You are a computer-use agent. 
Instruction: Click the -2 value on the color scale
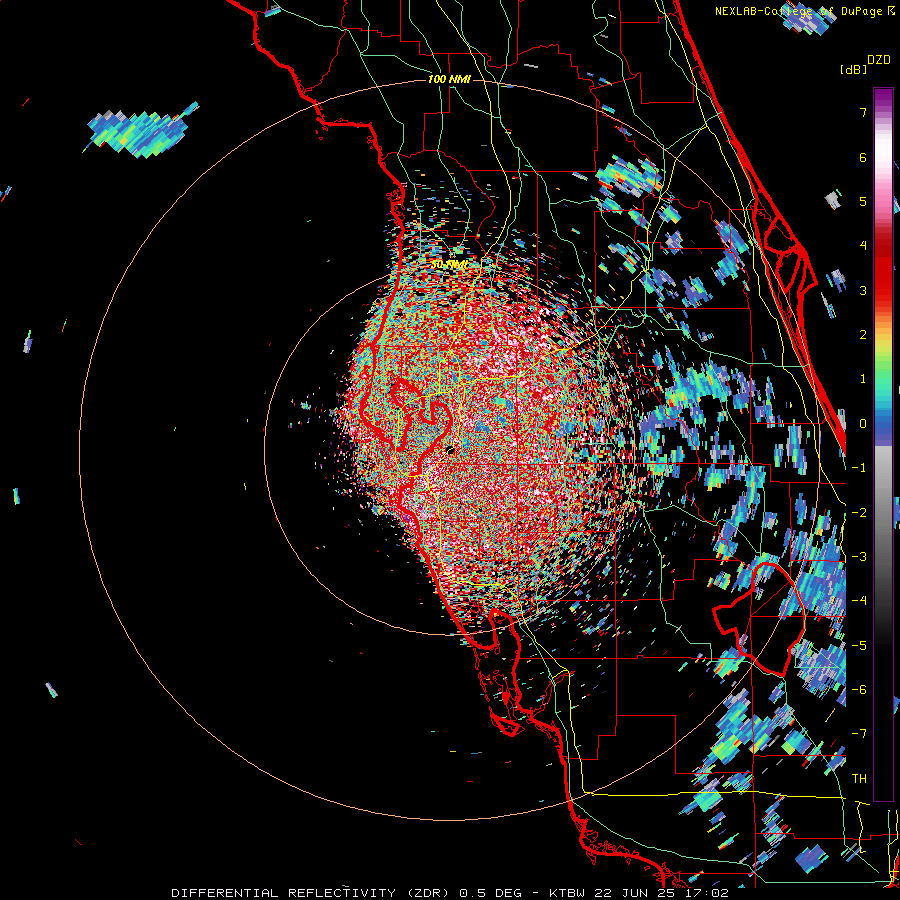[859, 513]
